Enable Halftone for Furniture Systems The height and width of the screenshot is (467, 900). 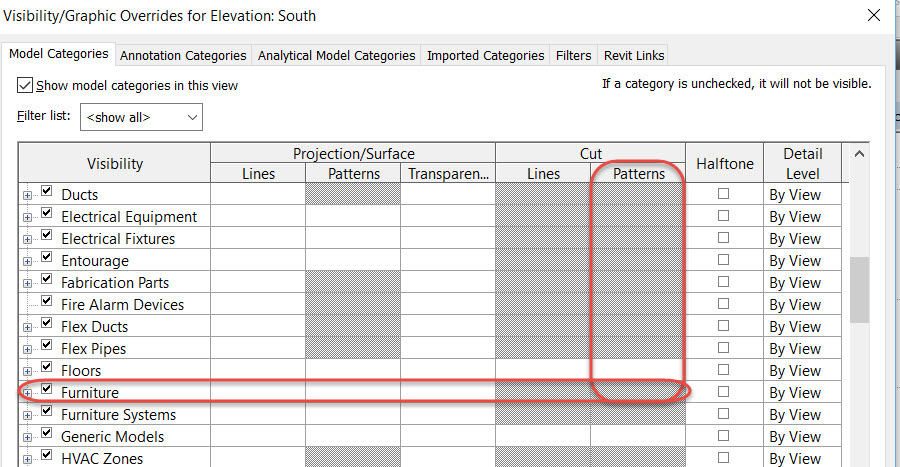[x=723, y=414]
